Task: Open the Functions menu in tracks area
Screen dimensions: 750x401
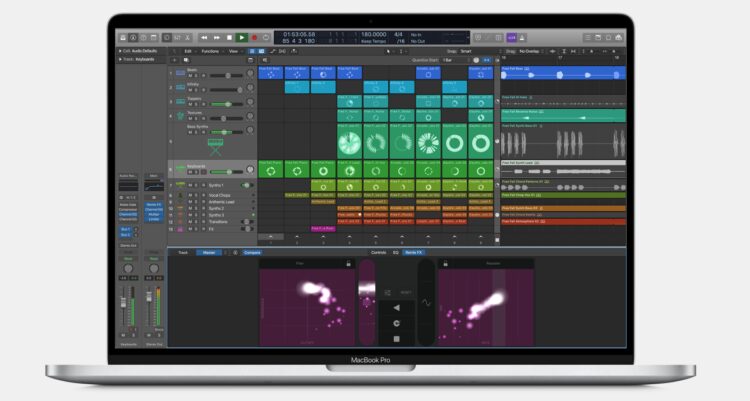Action: tap(211, 50)
